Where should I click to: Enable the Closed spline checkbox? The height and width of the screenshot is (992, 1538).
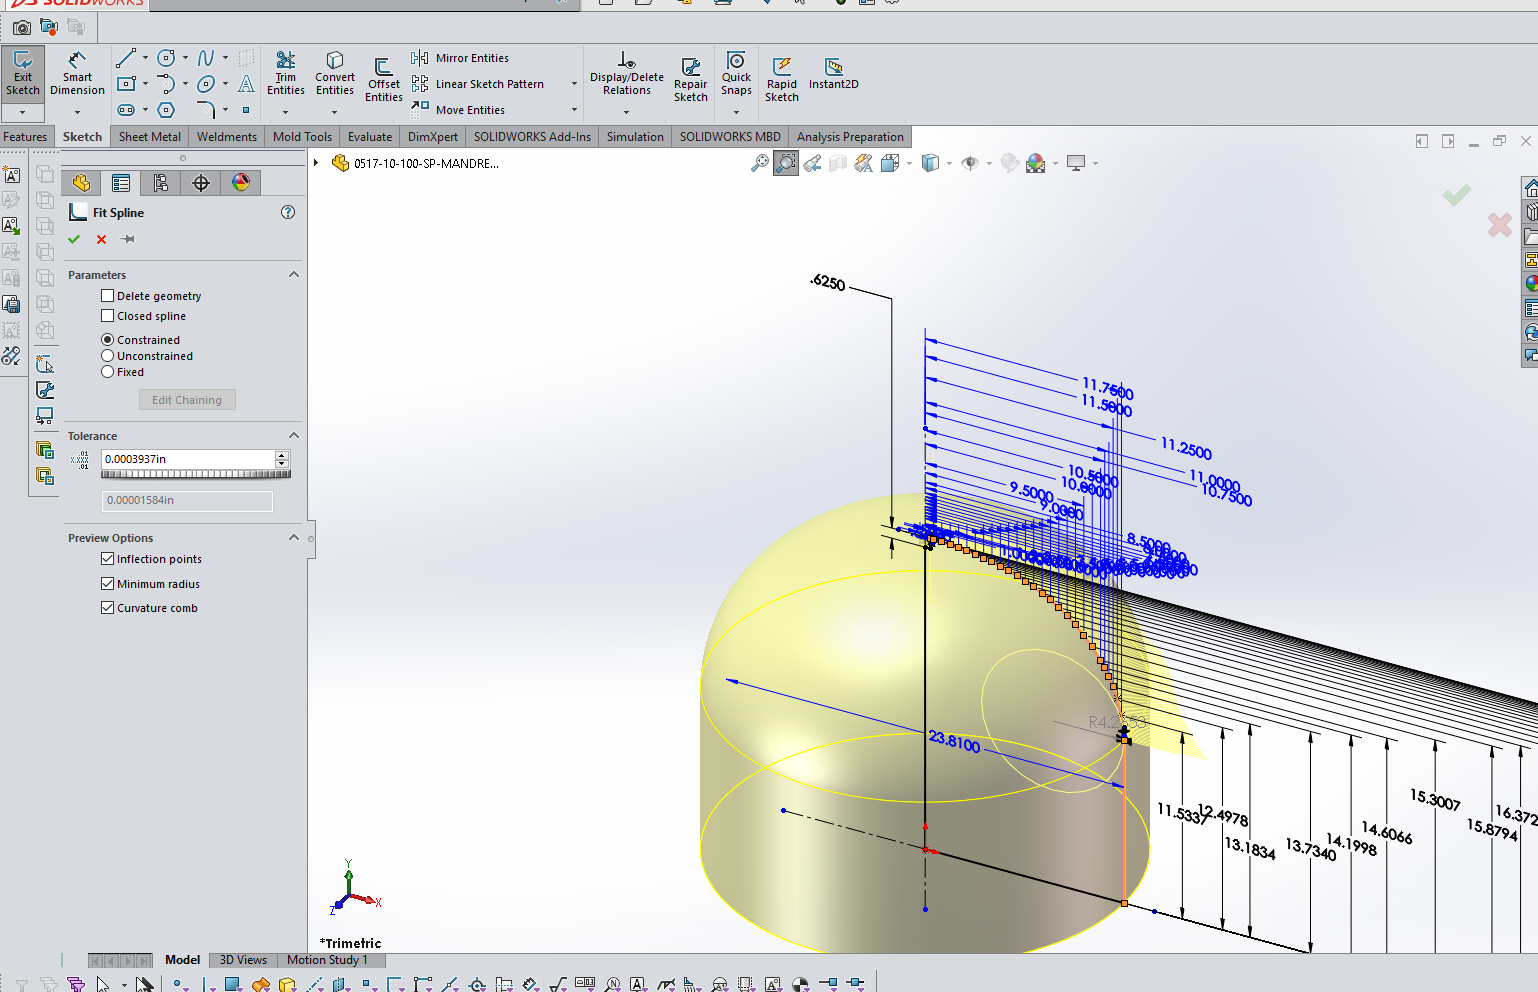pos(107,316)
